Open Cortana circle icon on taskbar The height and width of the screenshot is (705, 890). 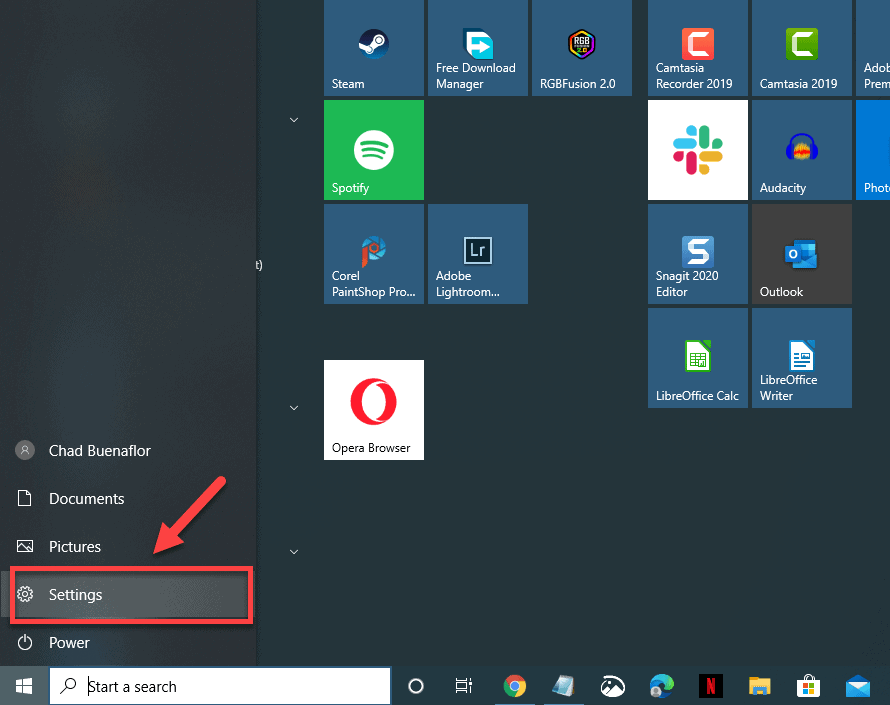(415, 686)
